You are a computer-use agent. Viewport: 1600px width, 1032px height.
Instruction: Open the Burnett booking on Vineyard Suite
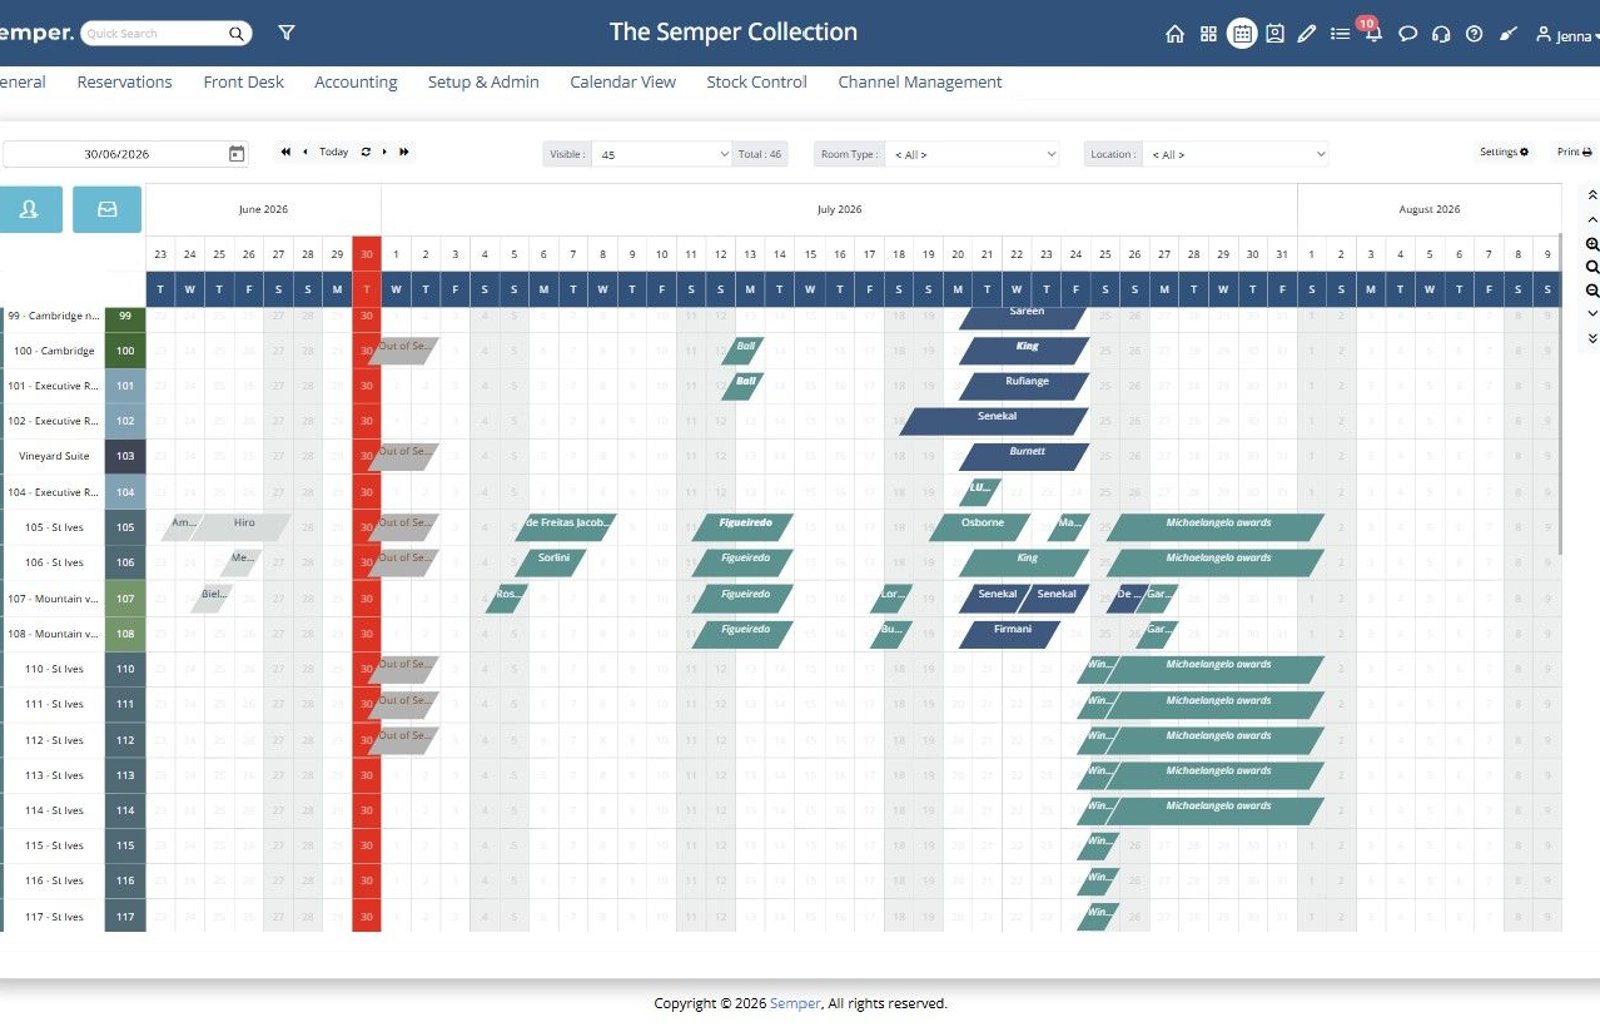click(x=1024, y=456)
